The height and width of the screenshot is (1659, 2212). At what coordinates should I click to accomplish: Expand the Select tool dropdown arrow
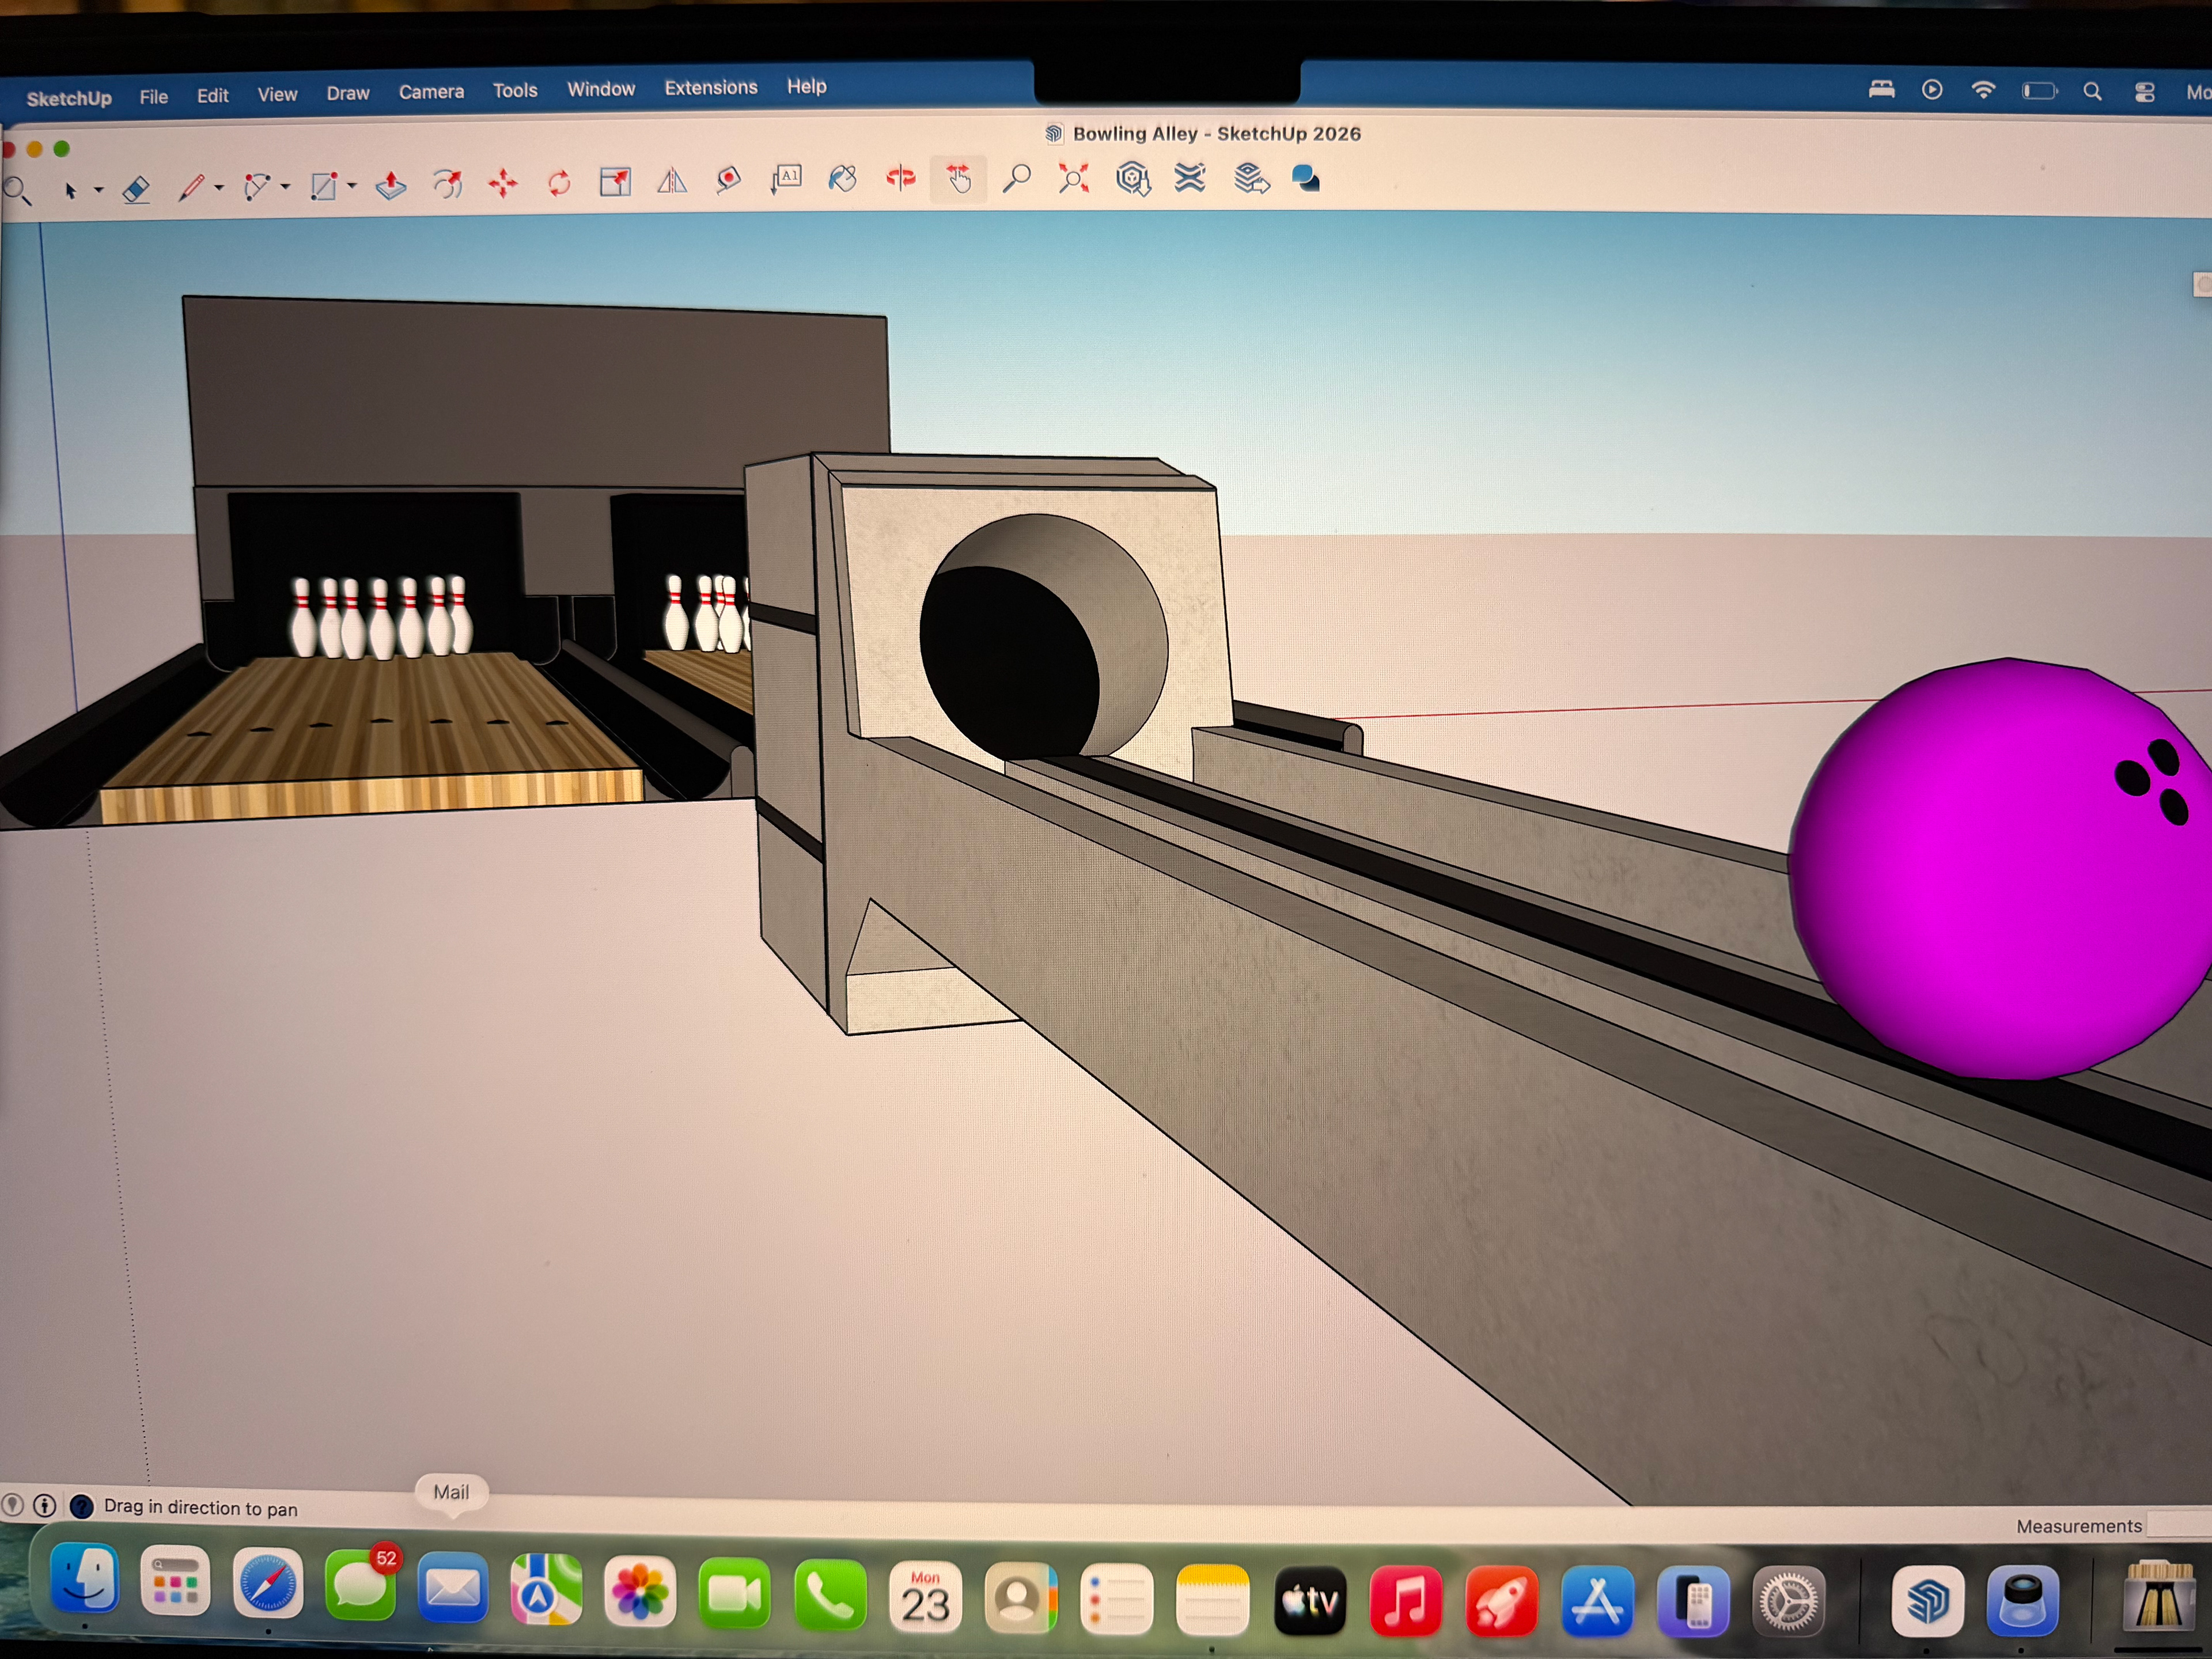click(x=99, y=189)
